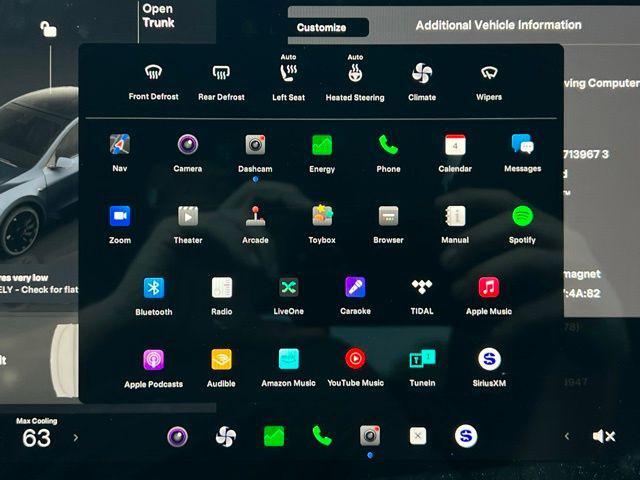Tap the unlock padlock icon
The width and height of the screenshot is (640, 480).
point(48,29)
